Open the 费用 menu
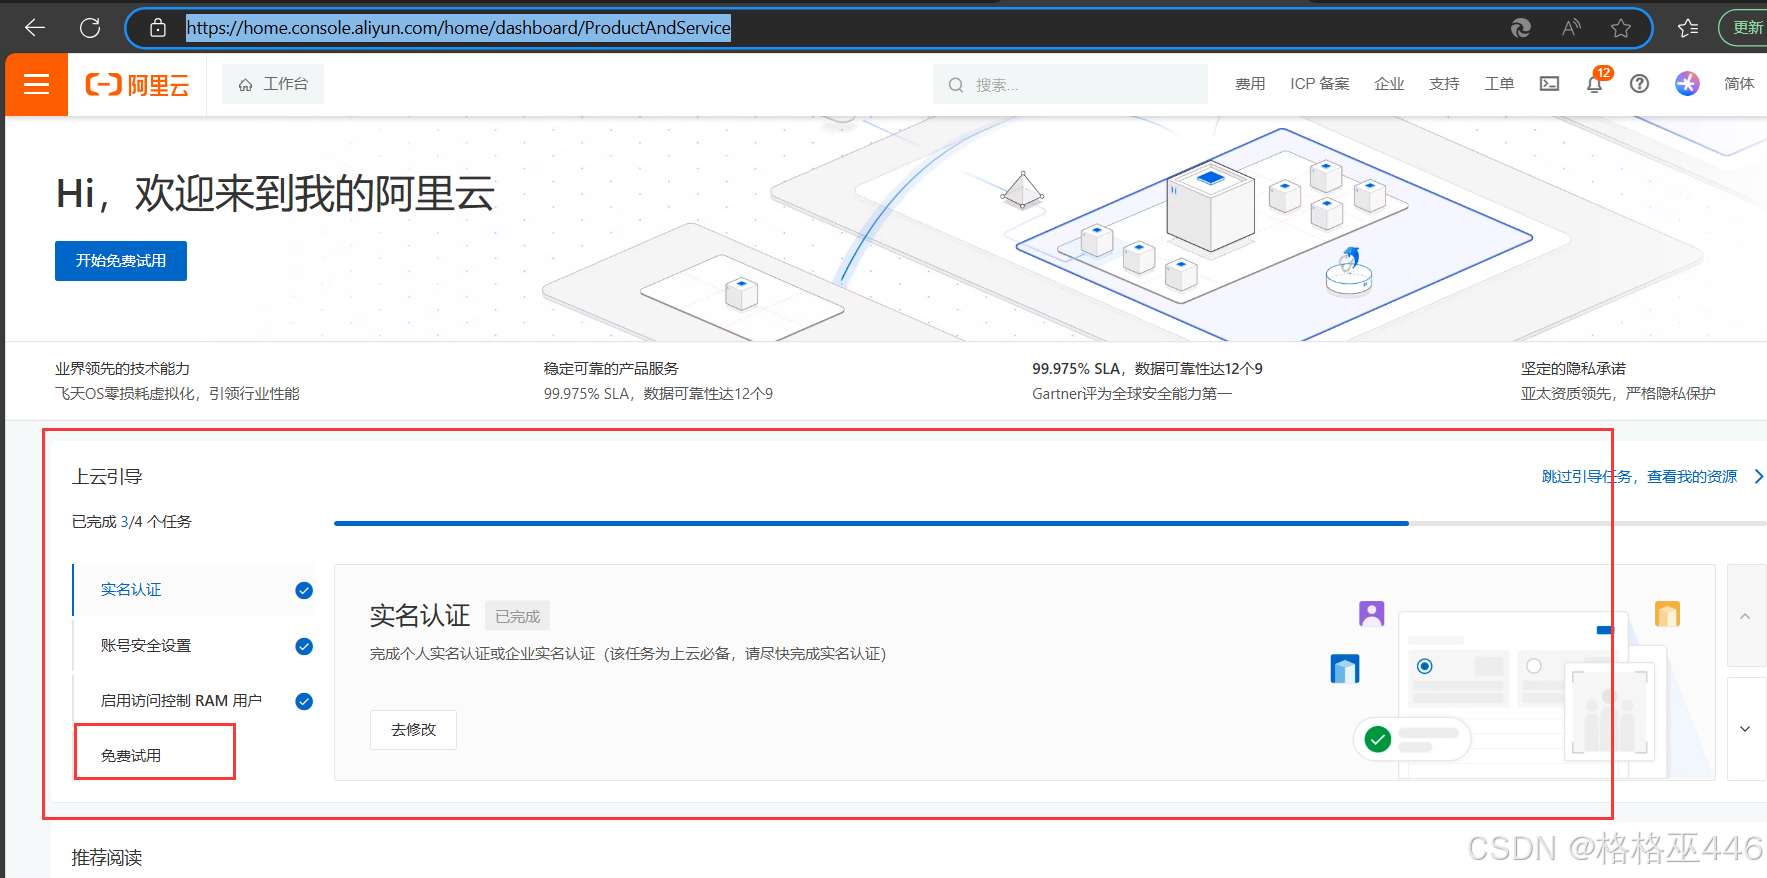This screenshot has height=878, width=1767. pyautogui.click(x=1250, y=84)
